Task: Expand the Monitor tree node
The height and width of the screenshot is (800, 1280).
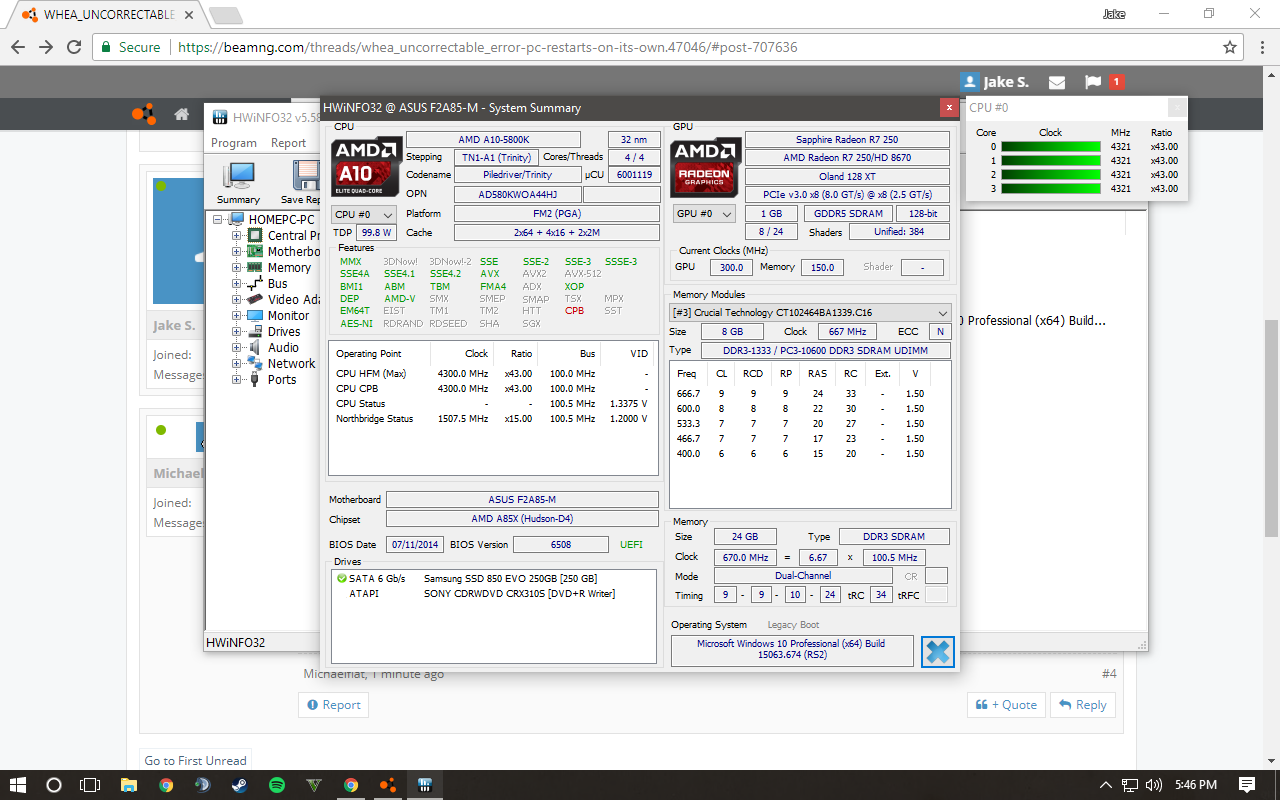Action: coord(237,315)
